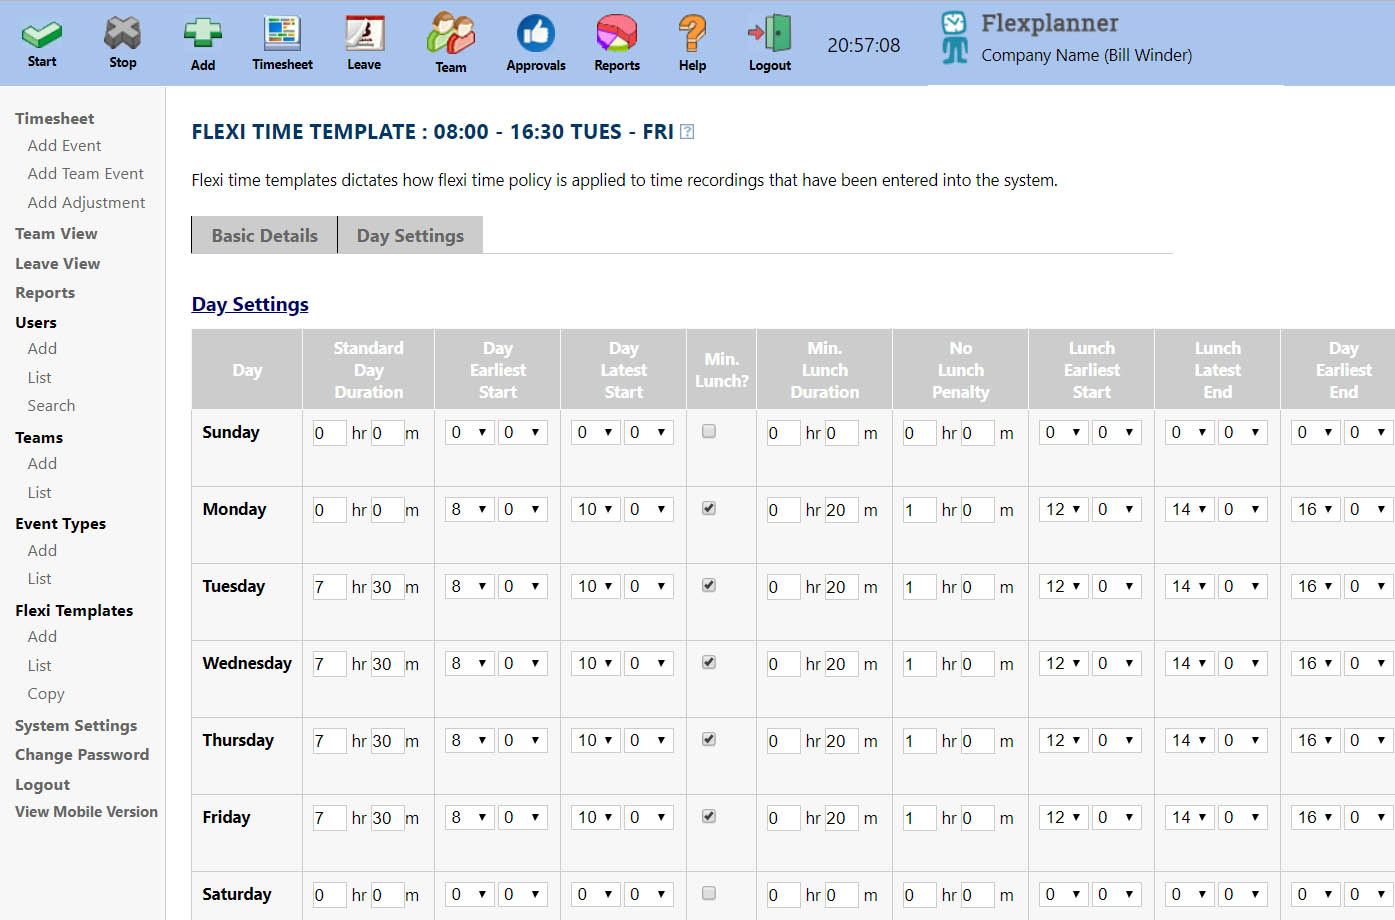Click Tuesday Standard Day Duration hours field

[330, 587]
